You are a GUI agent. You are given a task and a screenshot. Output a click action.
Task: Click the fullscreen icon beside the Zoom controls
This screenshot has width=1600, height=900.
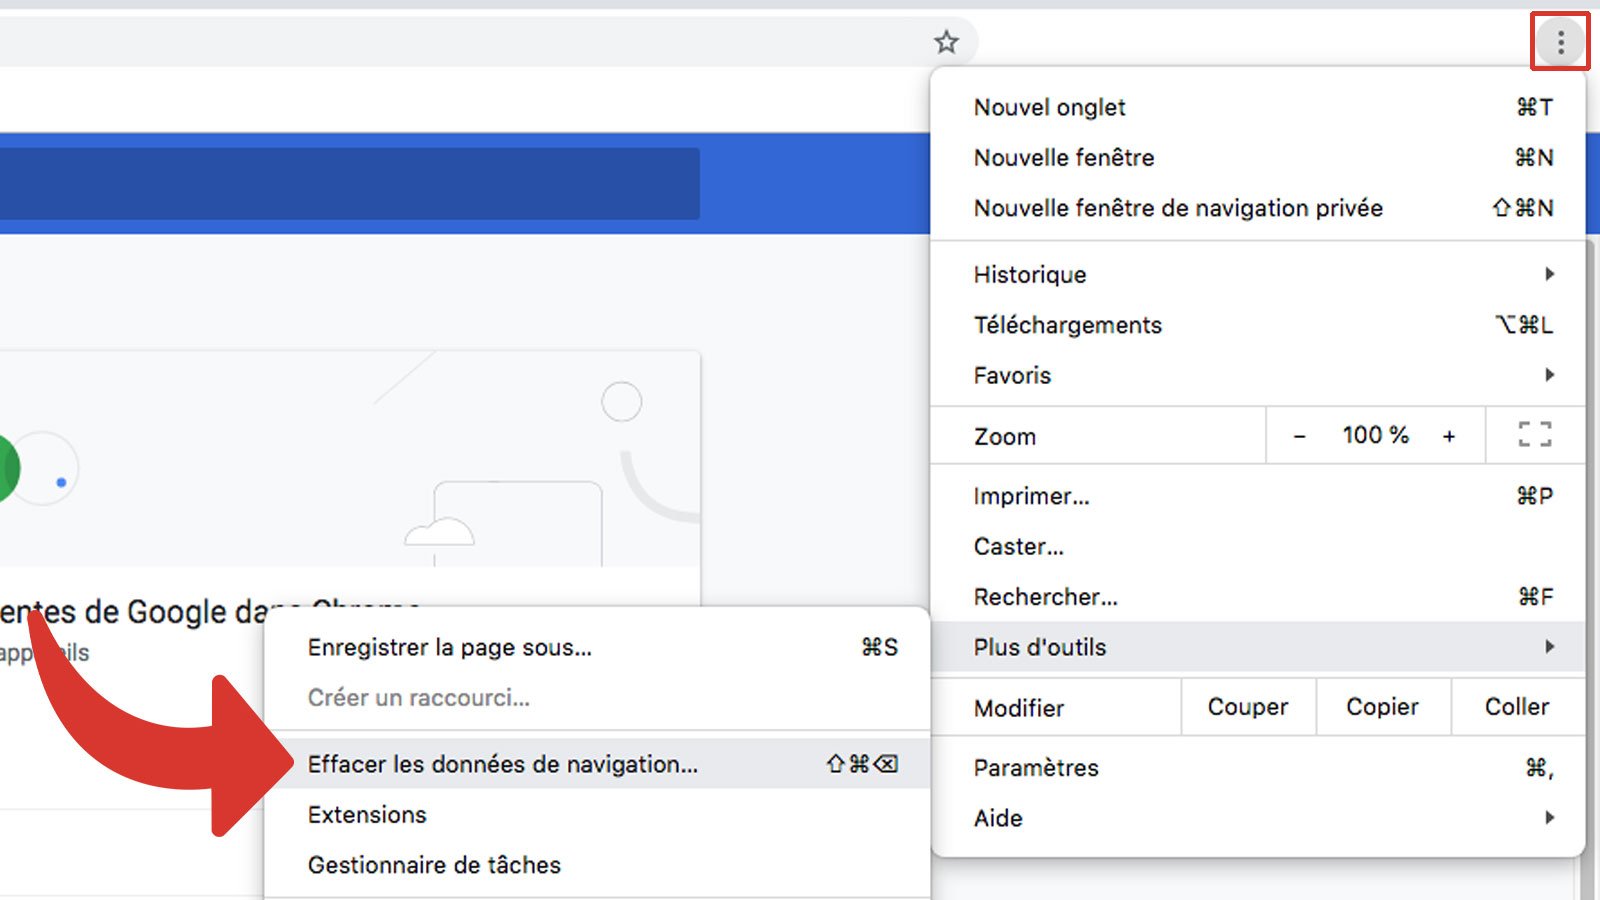click(x=1532, y=435)
